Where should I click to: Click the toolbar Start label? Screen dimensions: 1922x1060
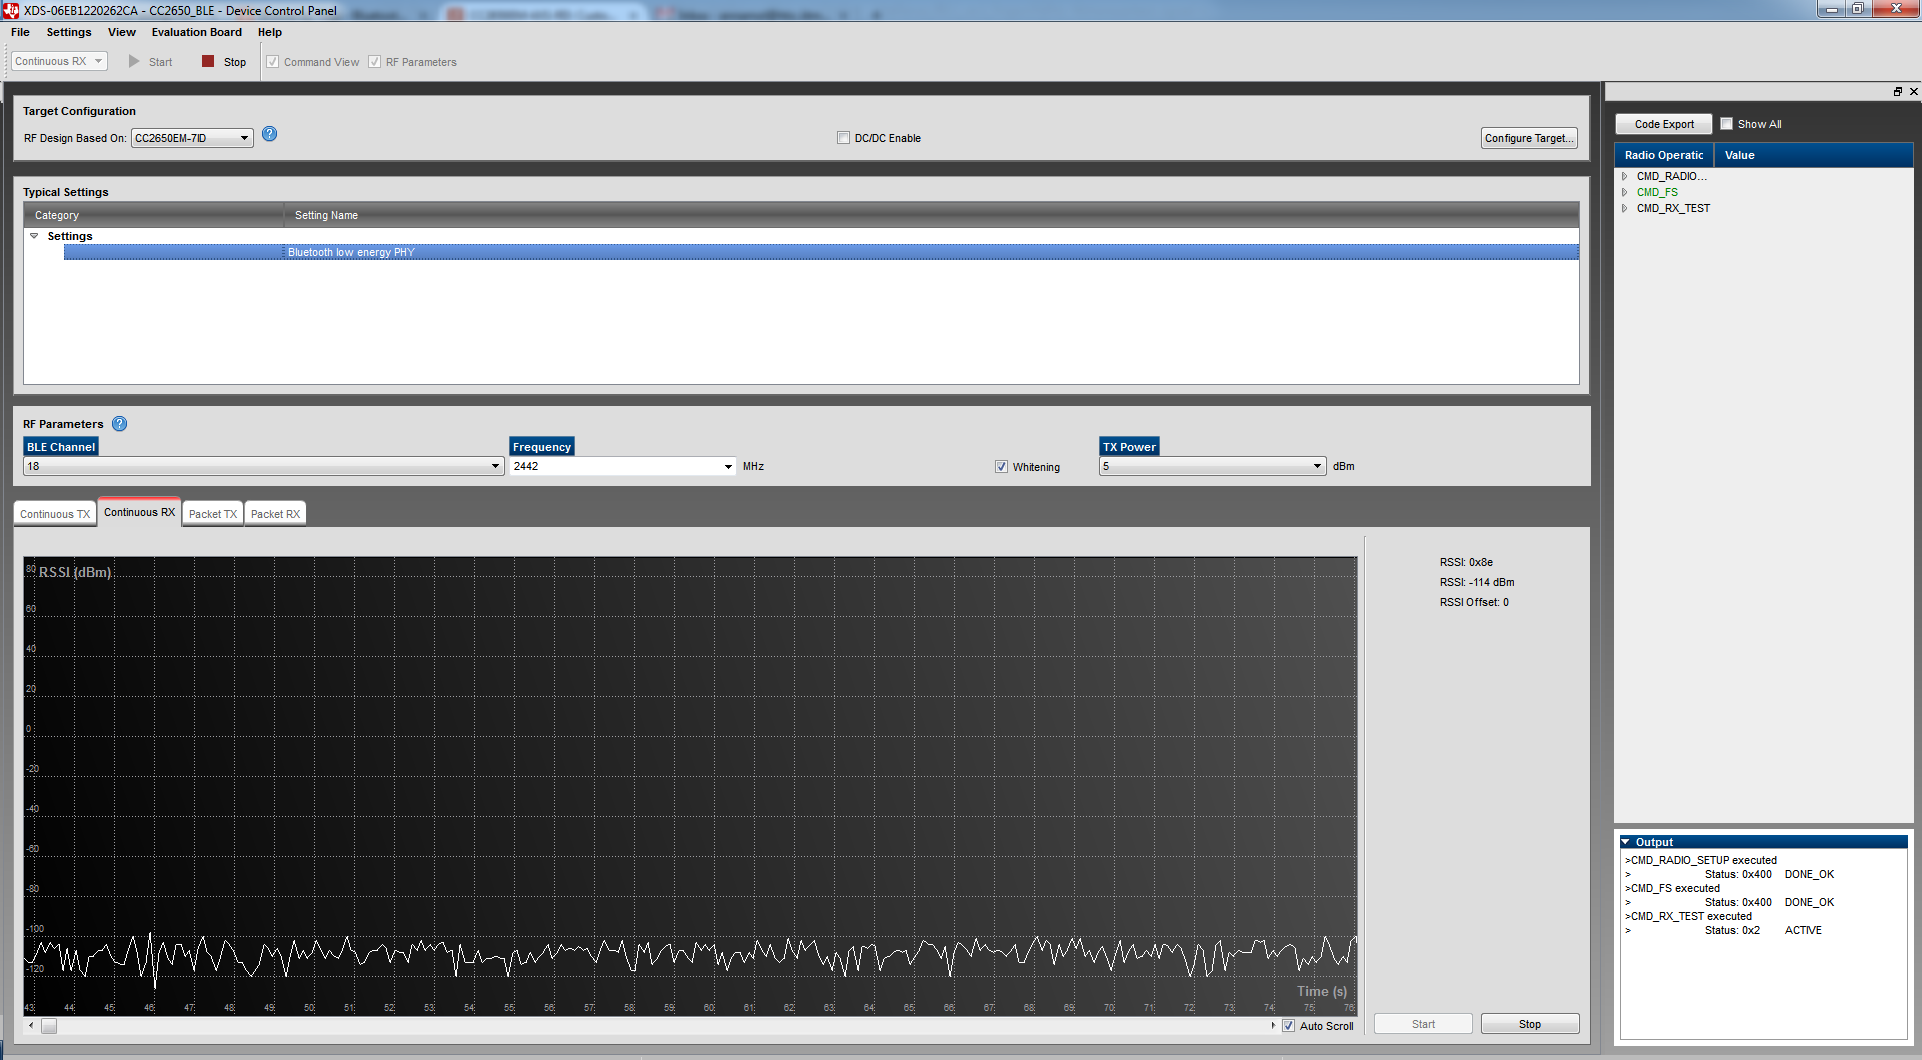click(161, 62)
